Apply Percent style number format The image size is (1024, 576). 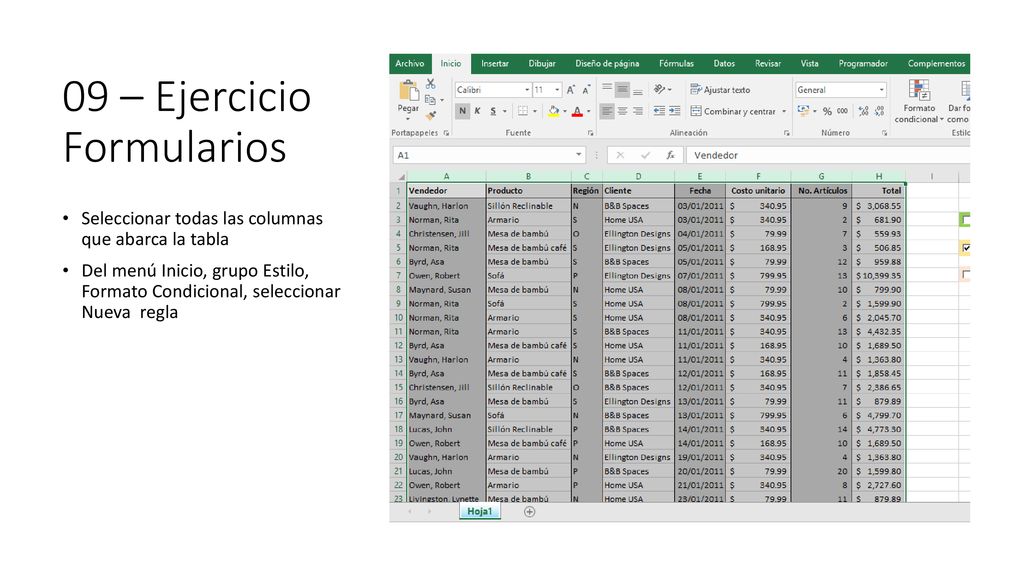click(x=827, y=112)
